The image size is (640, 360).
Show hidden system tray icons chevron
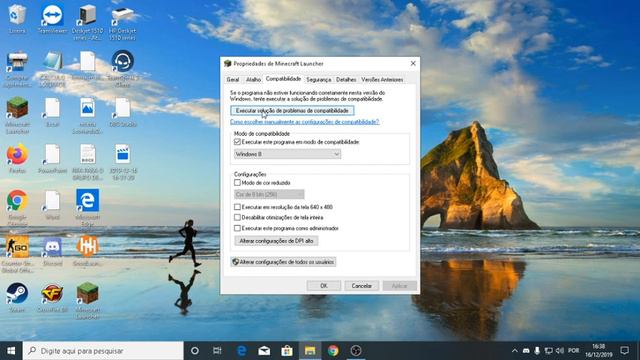pos(515,351)
